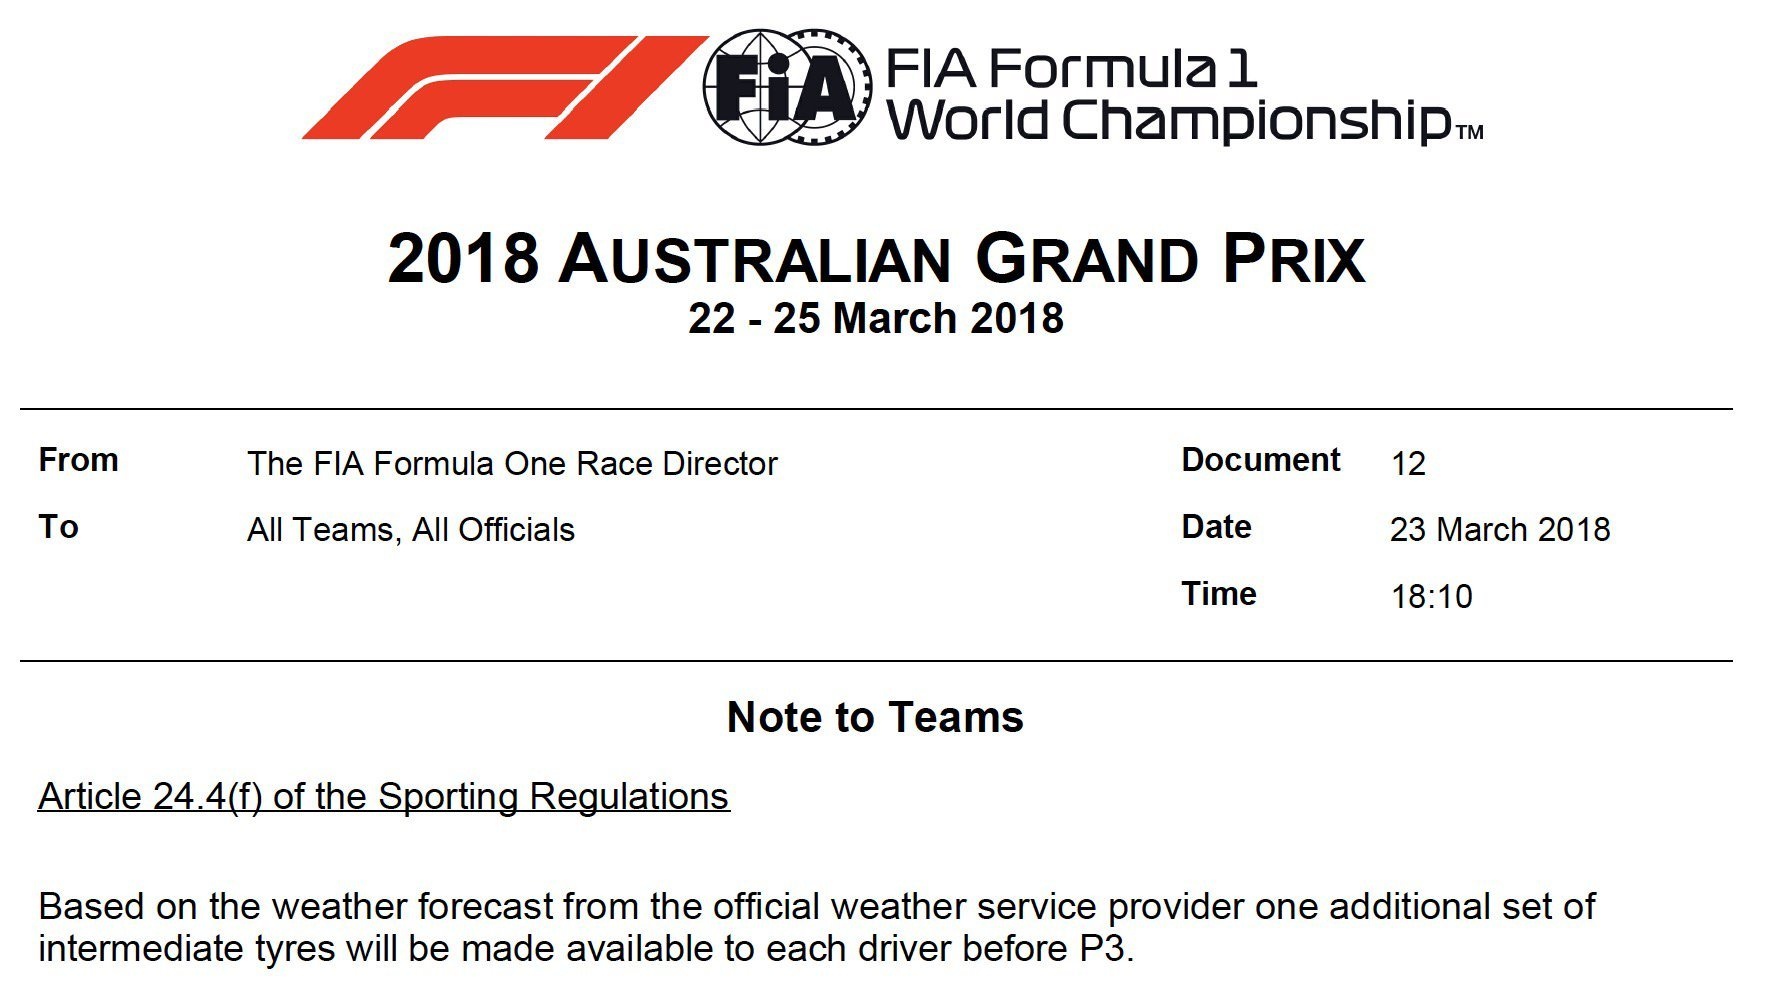
Task: Click the line starting with intermediate tyres
Action: (x=586, y=949)
